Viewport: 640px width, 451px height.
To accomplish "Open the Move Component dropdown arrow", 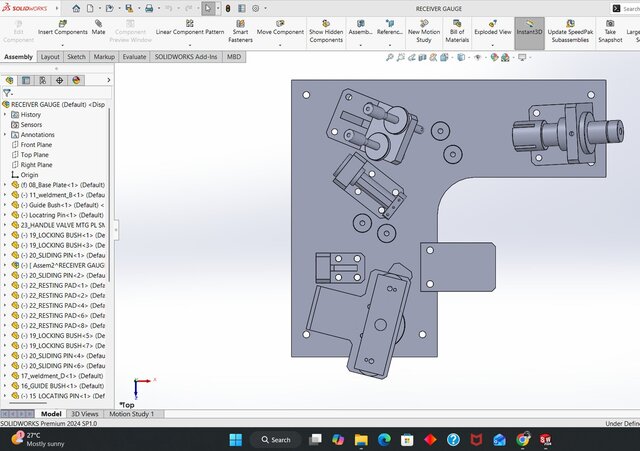I will 280,45.
